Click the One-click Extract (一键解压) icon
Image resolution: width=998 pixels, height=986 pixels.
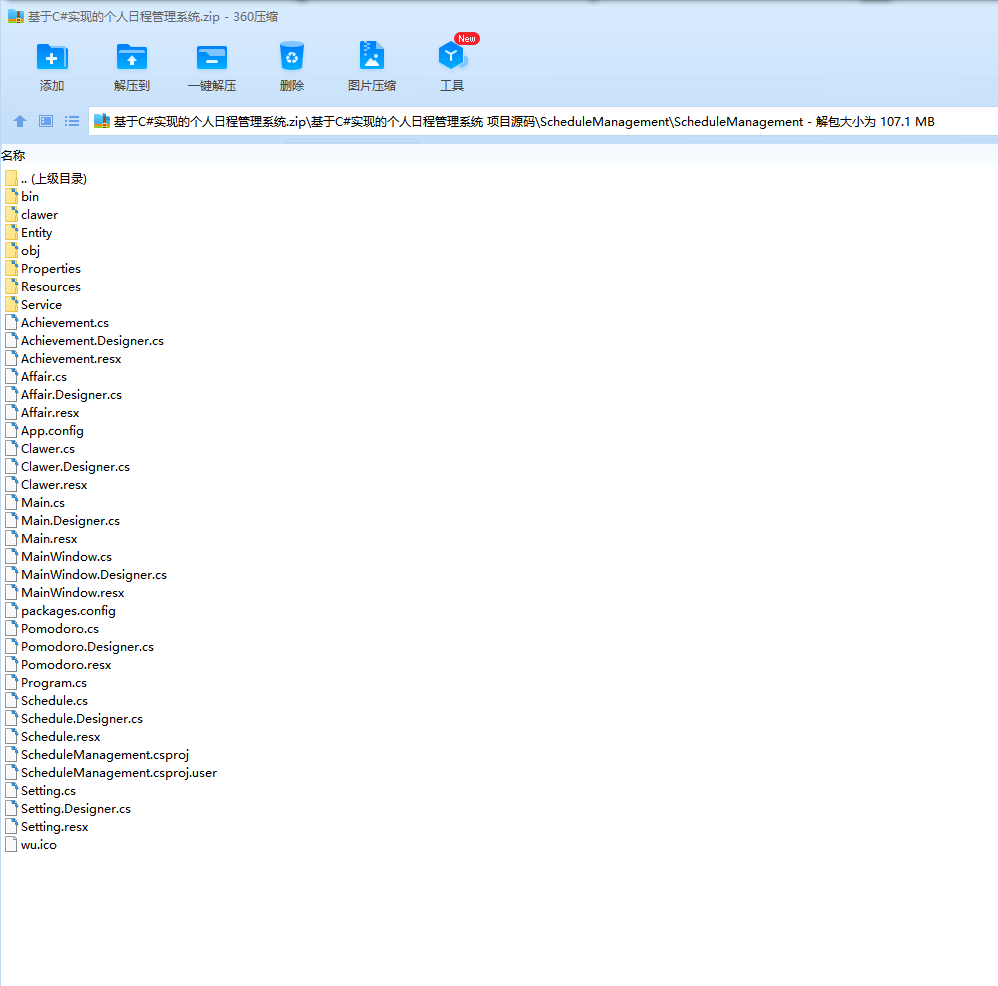pos(212,57)
